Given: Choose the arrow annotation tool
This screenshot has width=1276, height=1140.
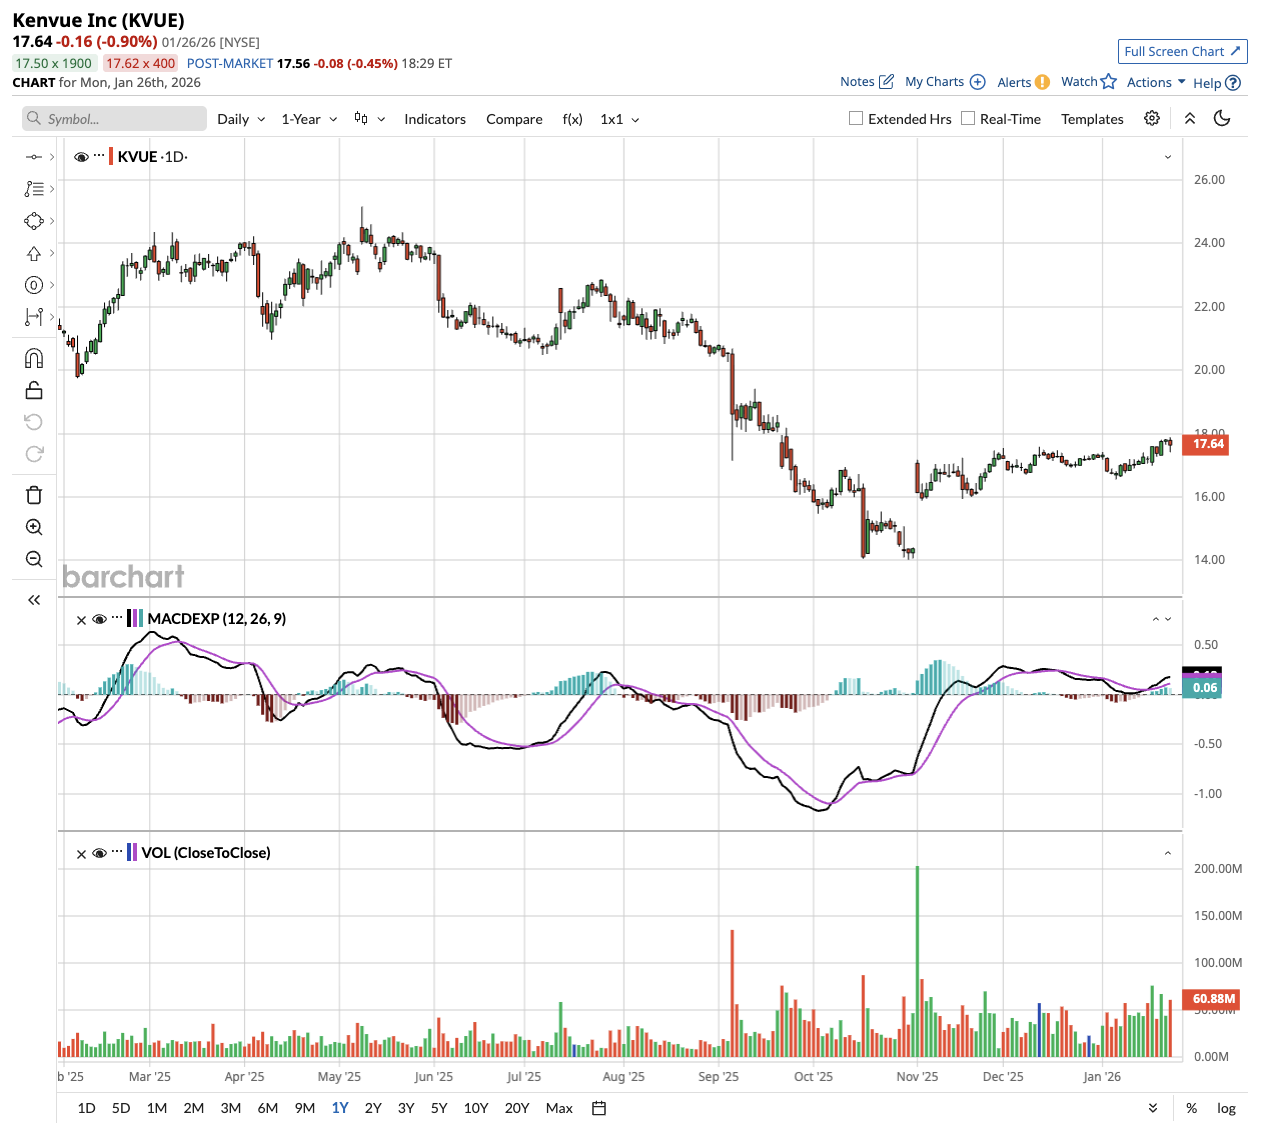Looking at the screenshot, I should click(x=34, y=253).
